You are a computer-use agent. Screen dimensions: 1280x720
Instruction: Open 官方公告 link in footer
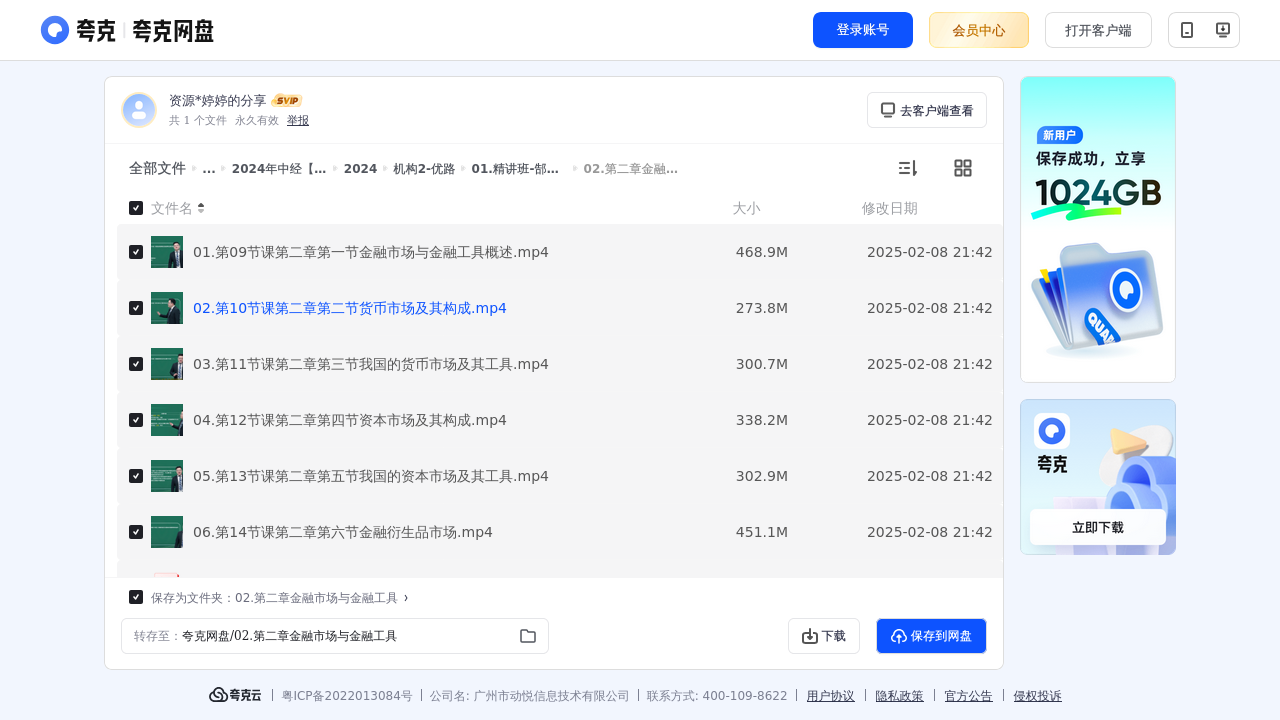click(969, 696)
